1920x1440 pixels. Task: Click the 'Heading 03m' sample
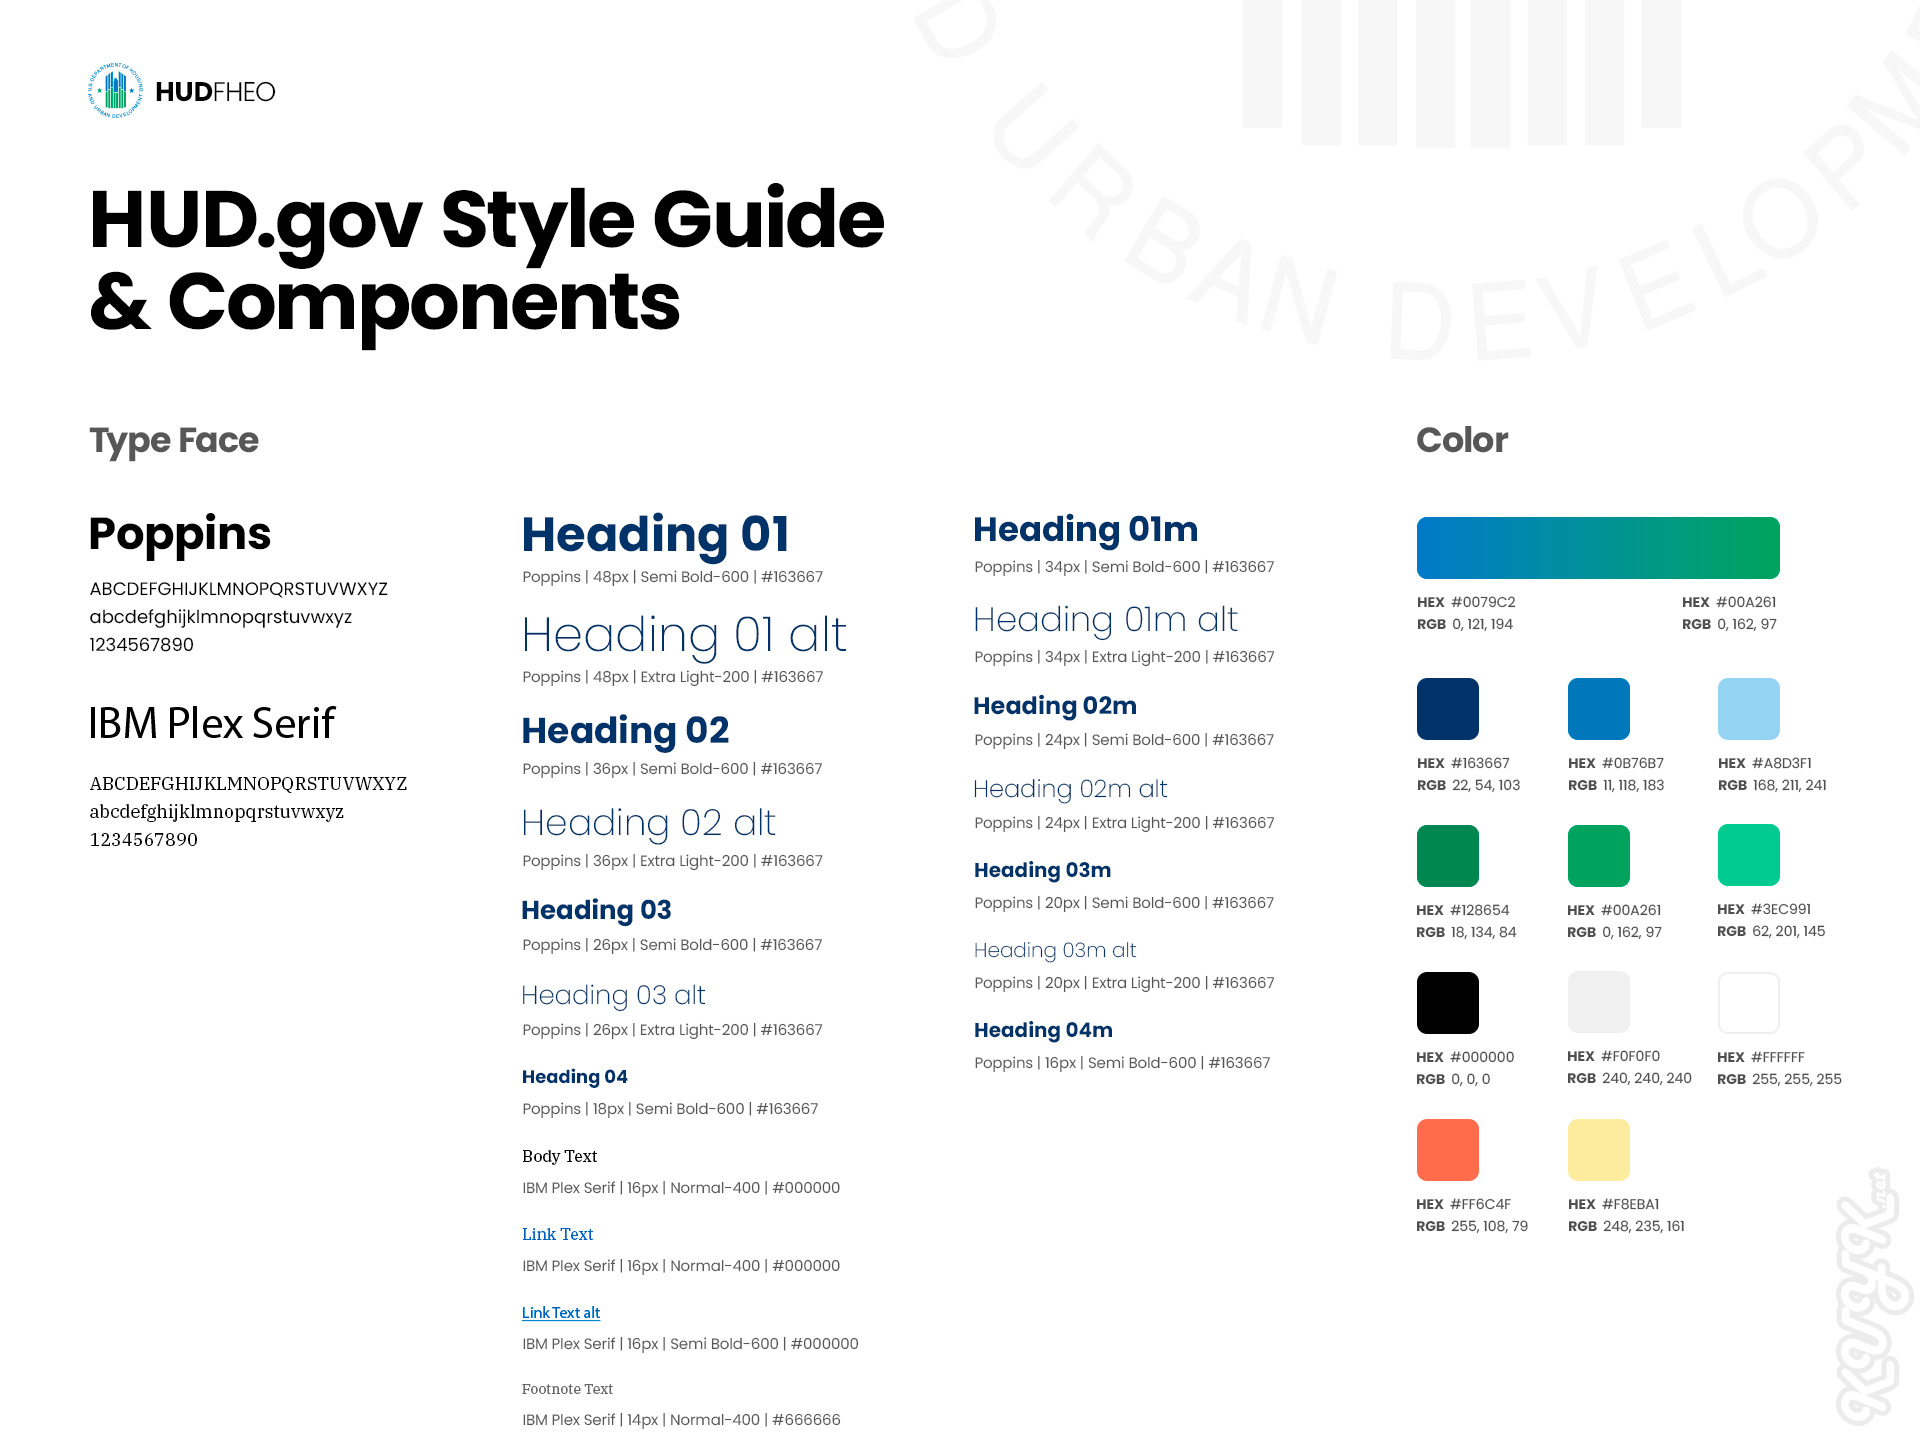pyautogui.click(x=1043, y=870)
